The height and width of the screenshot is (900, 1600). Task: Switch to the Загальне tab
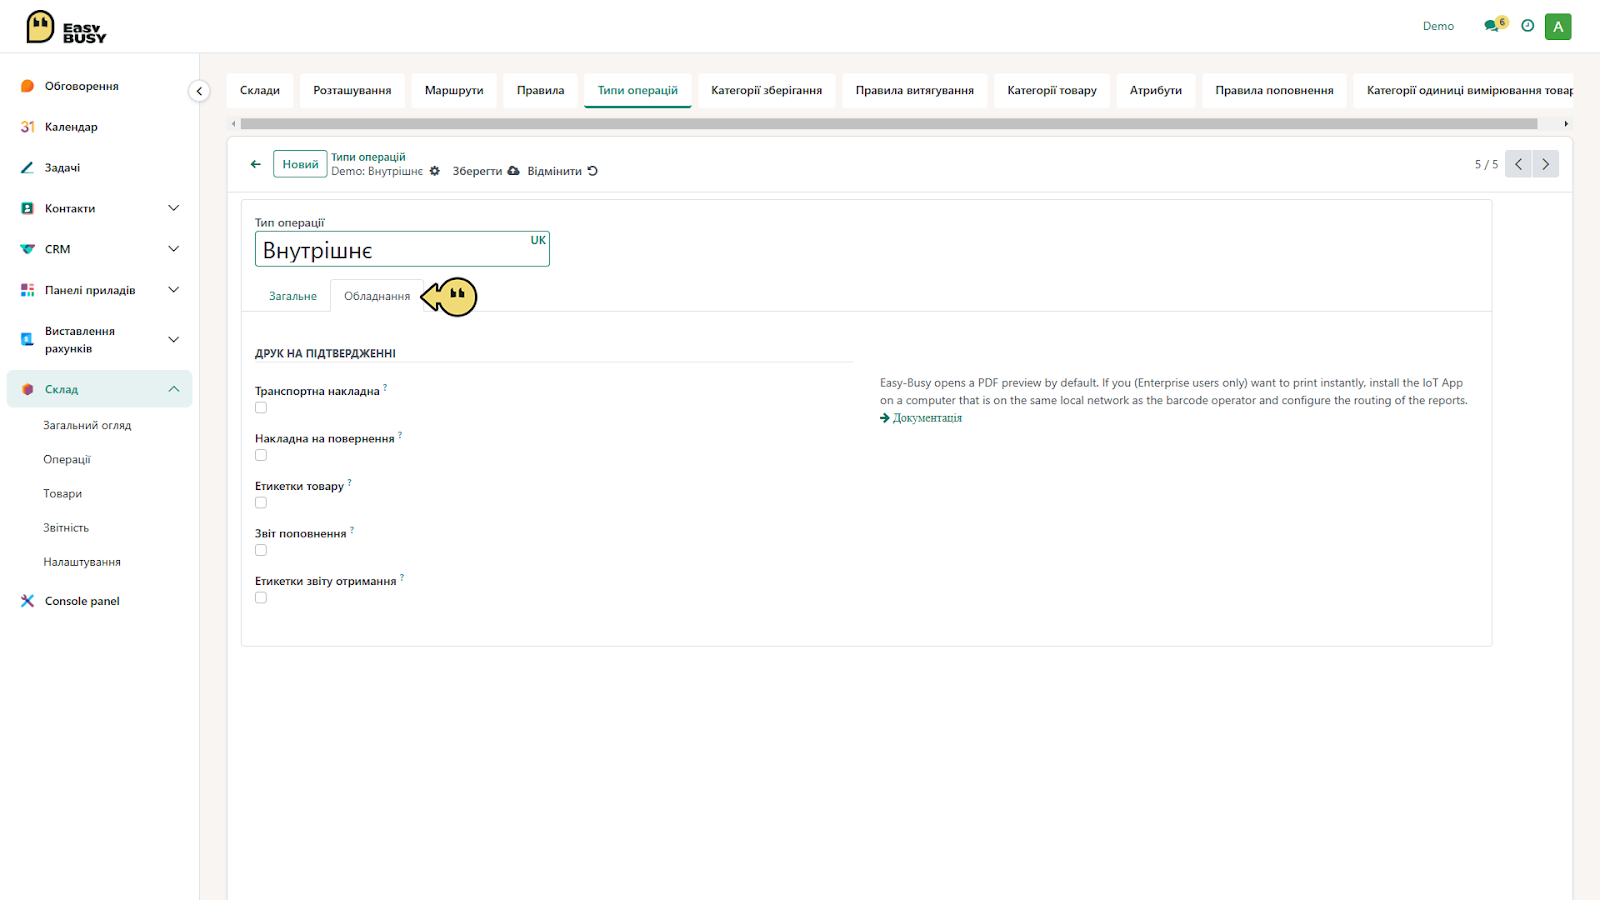pos(293,296)
